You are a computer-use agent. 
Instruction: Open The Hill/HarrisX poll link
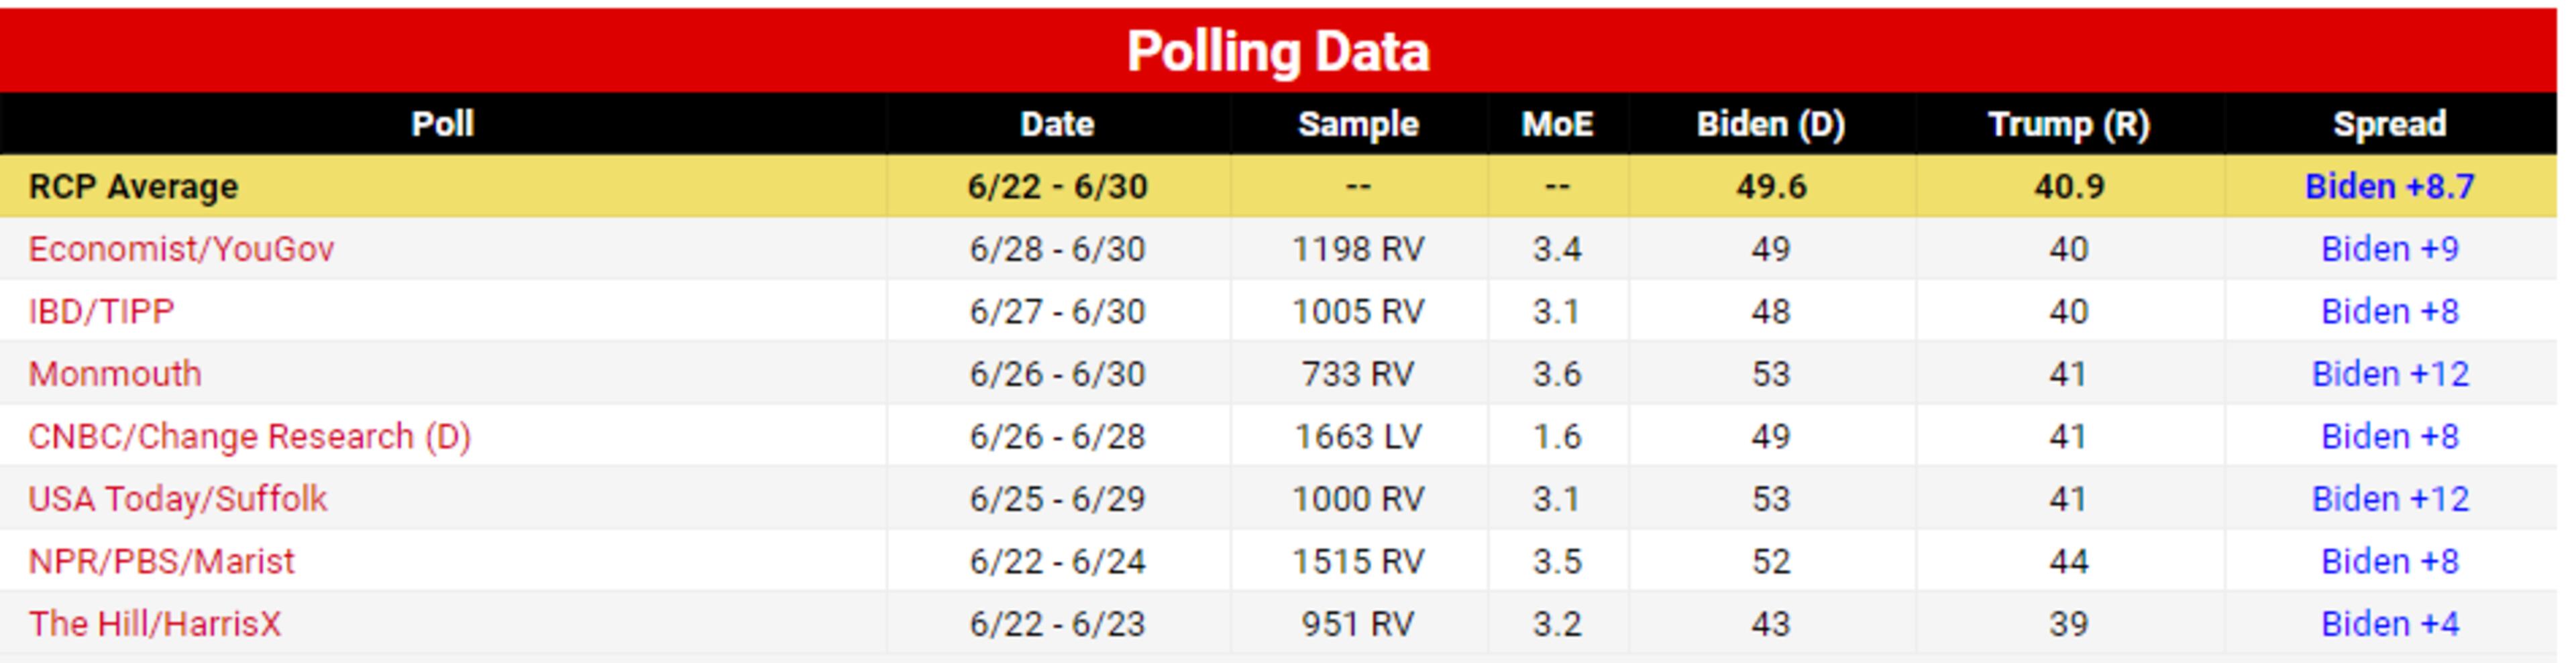pos(154,624)
